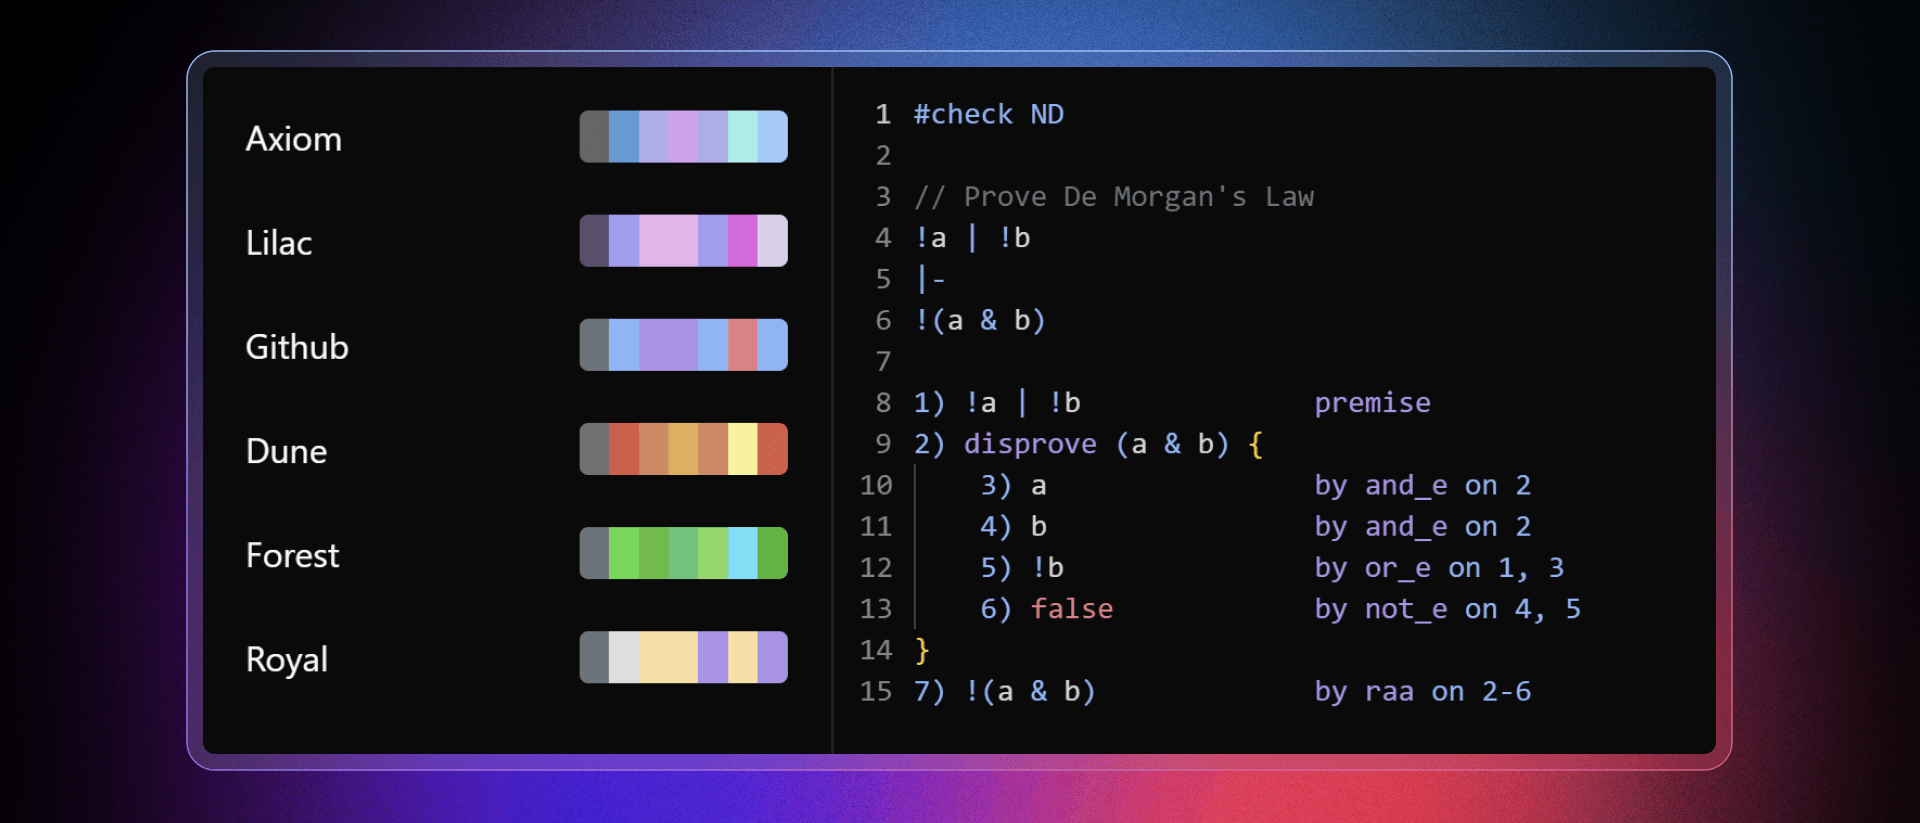Click the Dune color palette strip

pos(684,448)
